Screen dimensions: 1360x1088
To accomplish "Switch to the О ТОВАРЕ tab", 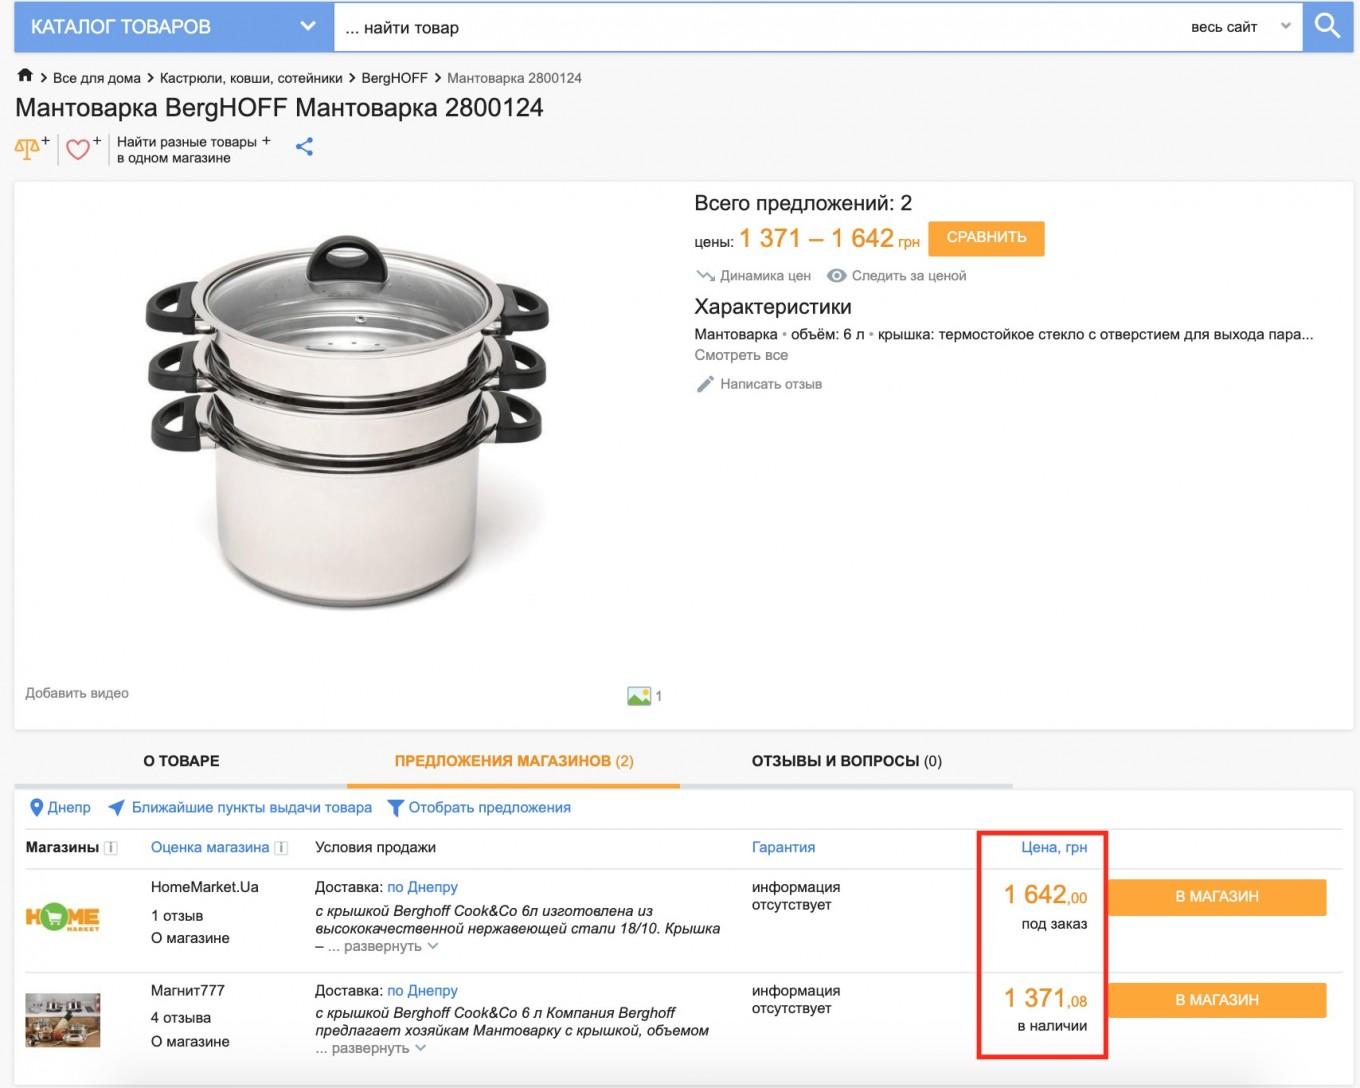I will [x=181, y=761].
